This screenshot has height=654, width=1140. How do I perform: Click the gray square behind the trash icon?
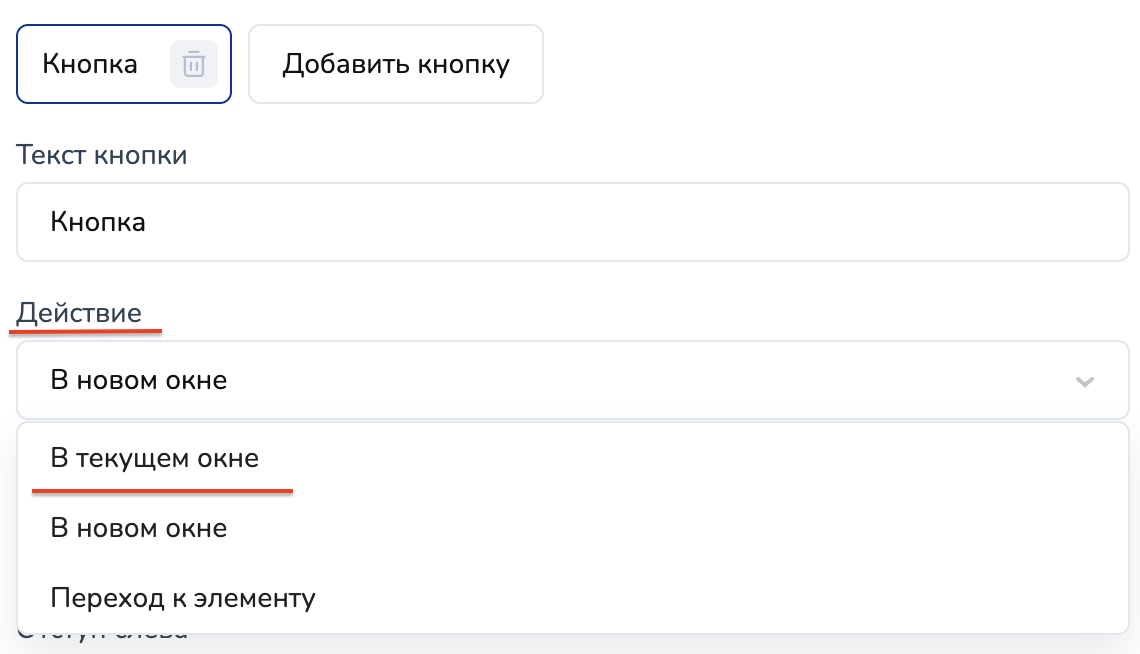pos(193,64)
